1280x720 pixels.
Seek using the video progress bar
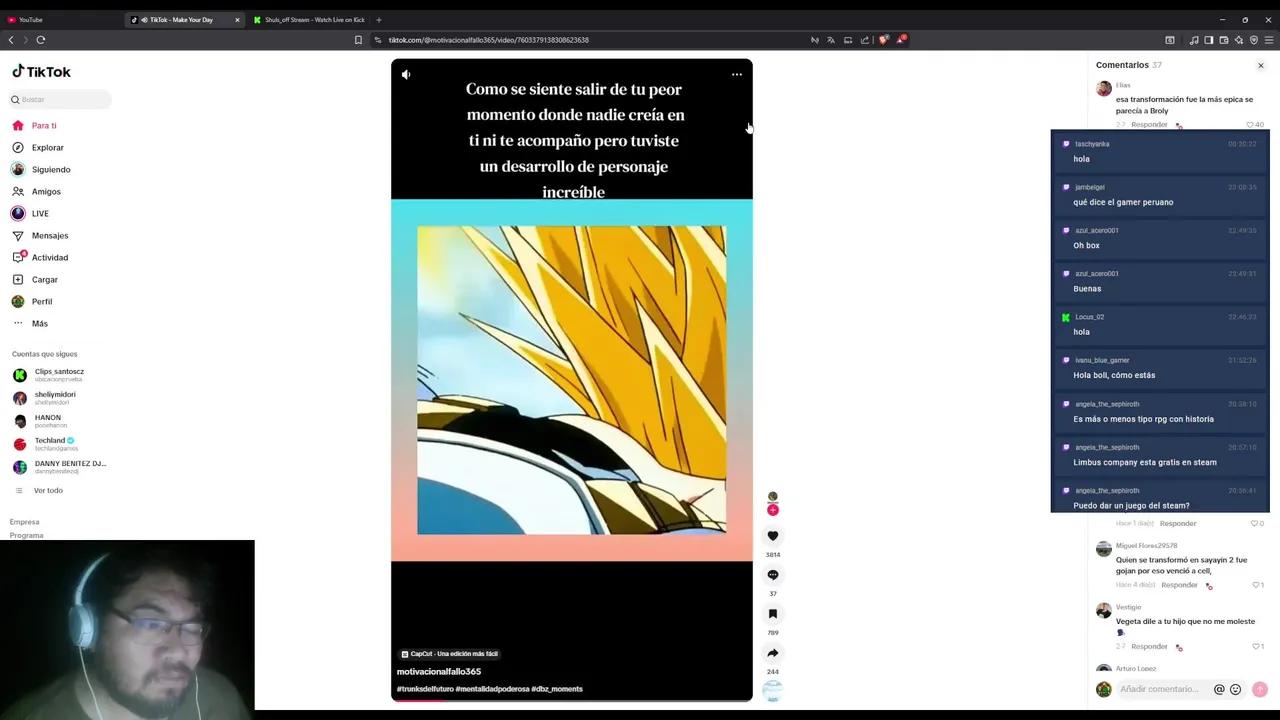click(x=571, y=700)
